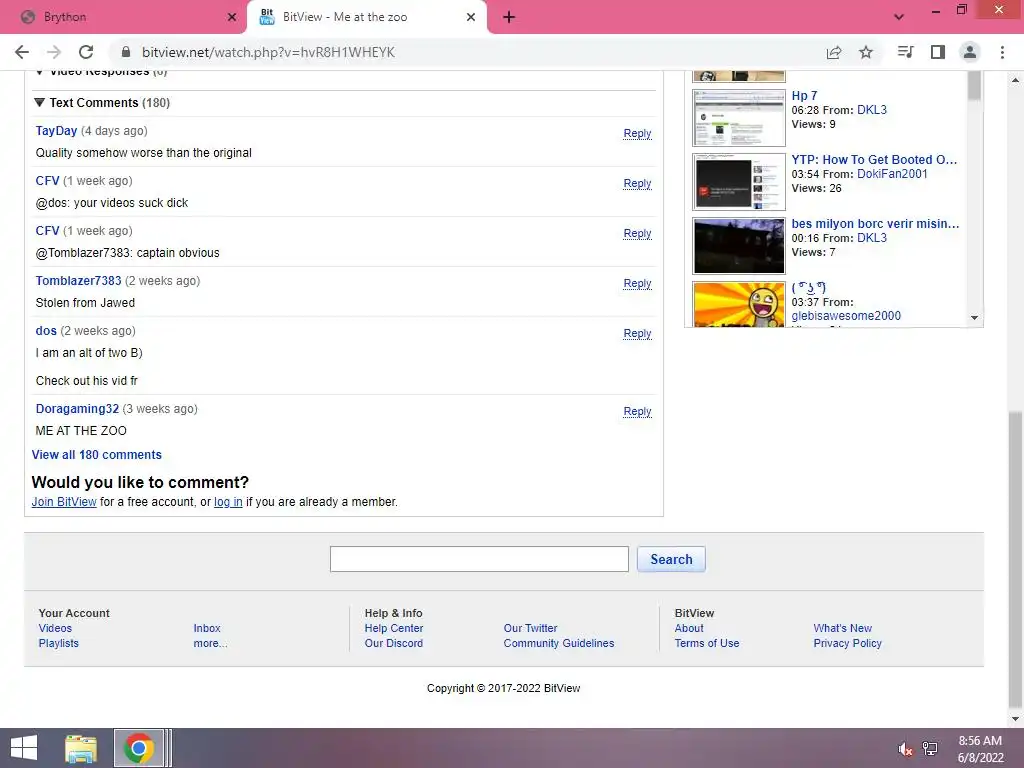
Task: Open footer Playlists link
Action: [x=58, y=643]
